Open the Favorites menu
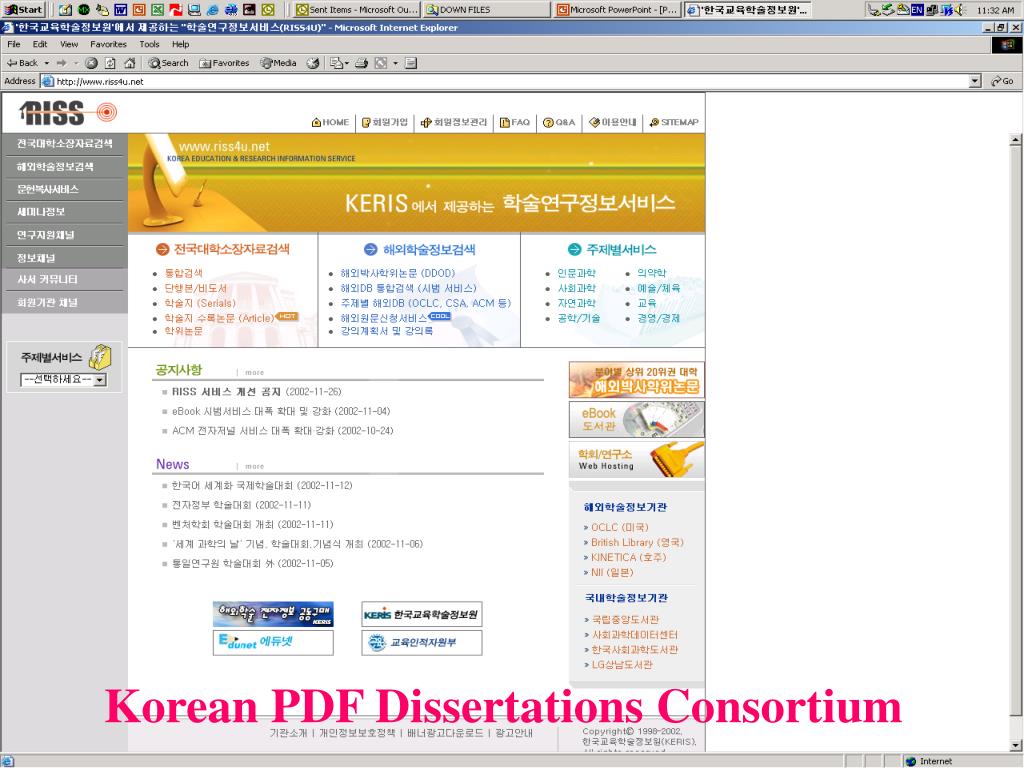Image resolution: width=1024 pixels, height=768 pixels. tap(108, 44)
